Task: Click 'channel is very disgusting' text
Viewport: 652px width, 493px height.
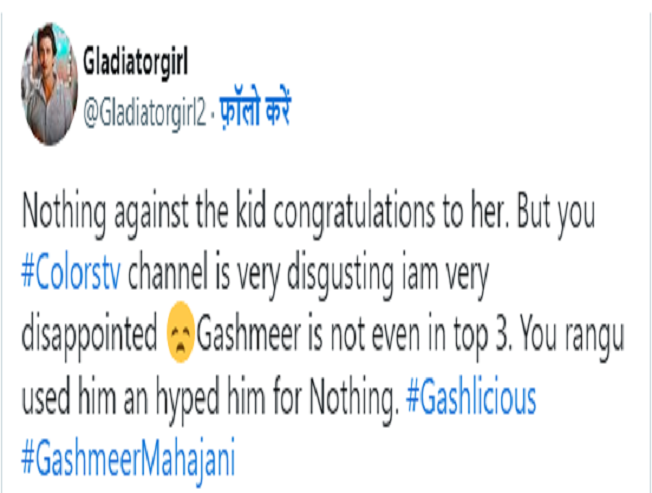Action: pos(261,276)
